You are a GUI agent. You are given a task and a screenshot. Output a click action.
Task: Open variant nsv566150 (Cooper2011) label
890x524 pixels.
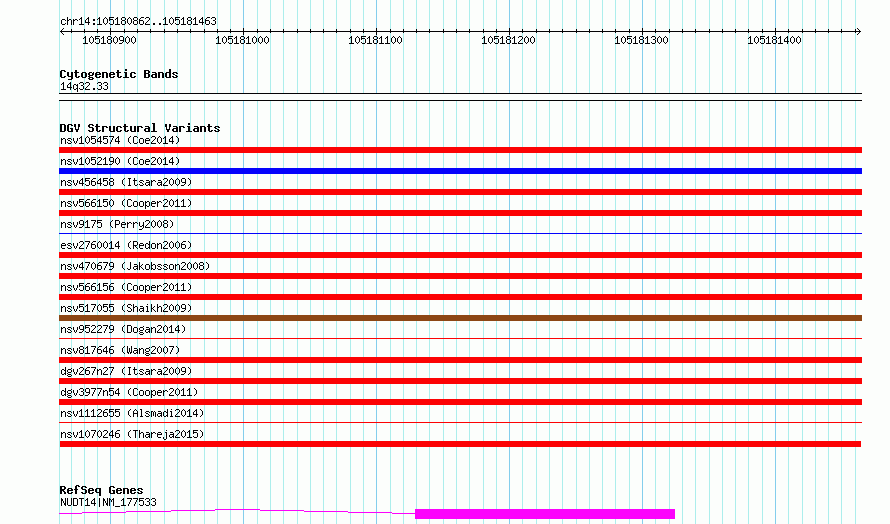click(126, 203)
